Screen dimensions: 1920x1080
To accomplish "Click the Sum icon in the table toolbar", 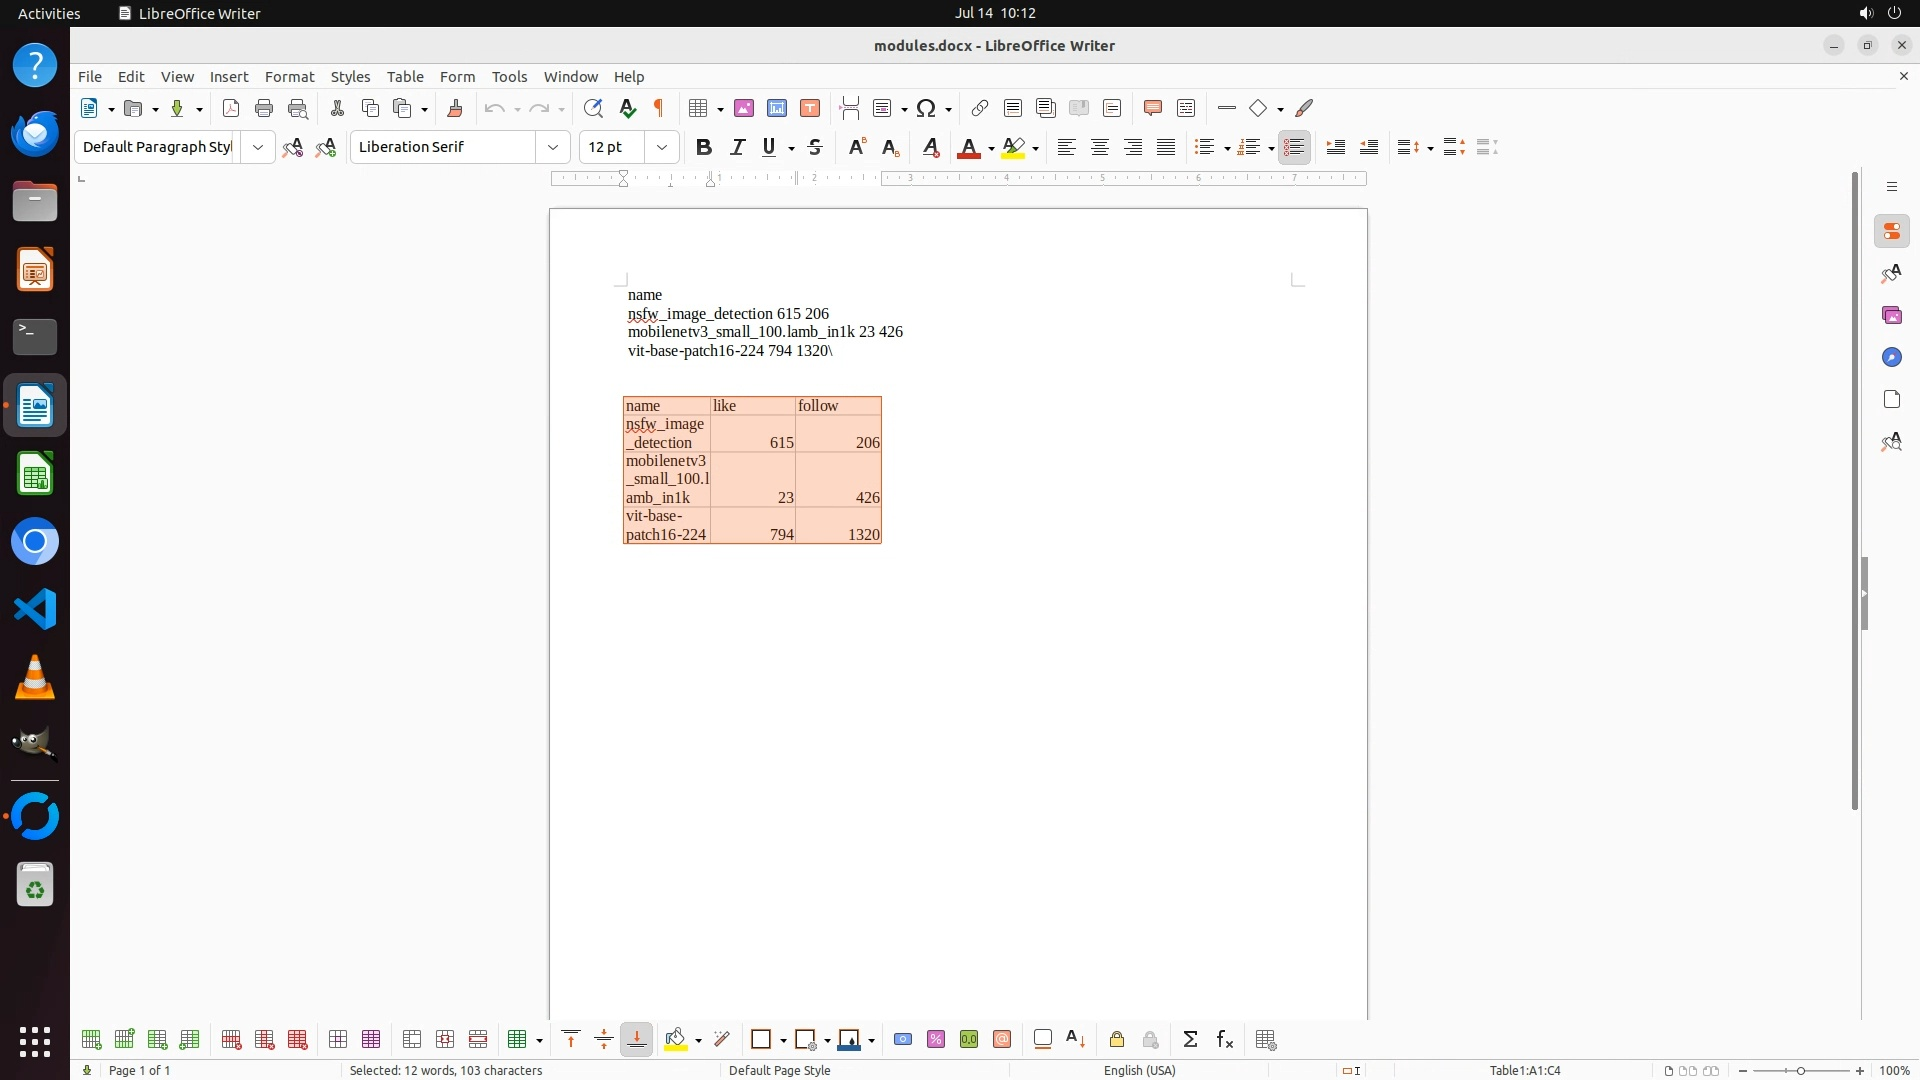I will tap(1190, 1040).
